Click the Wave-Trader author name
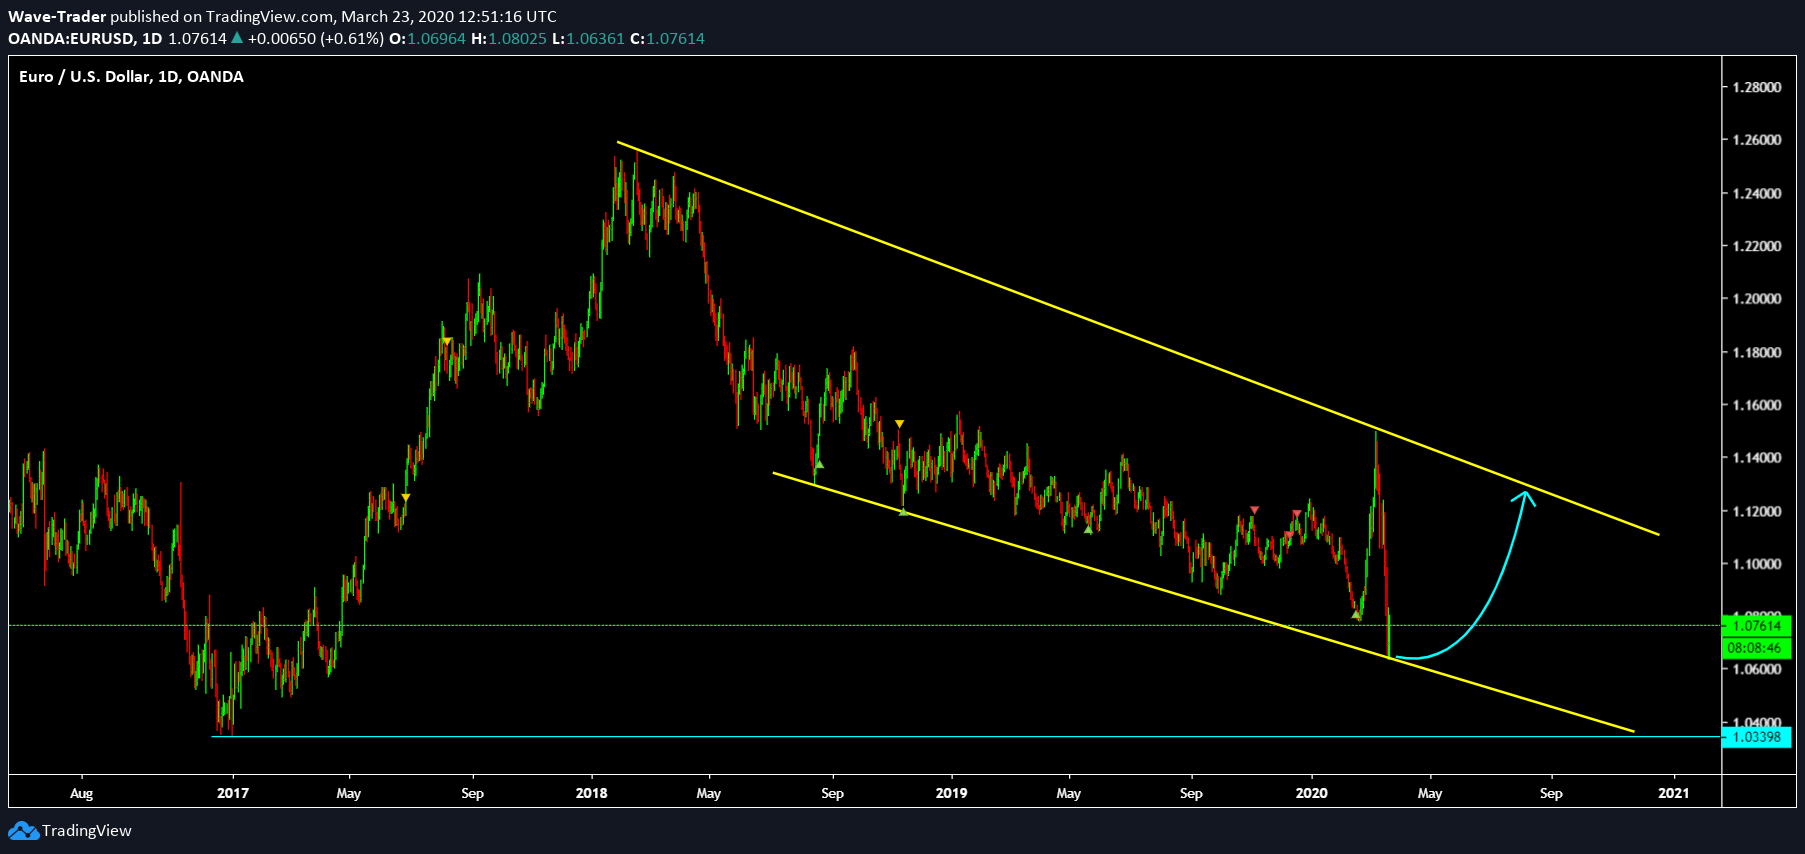 (x=57, y=16)
